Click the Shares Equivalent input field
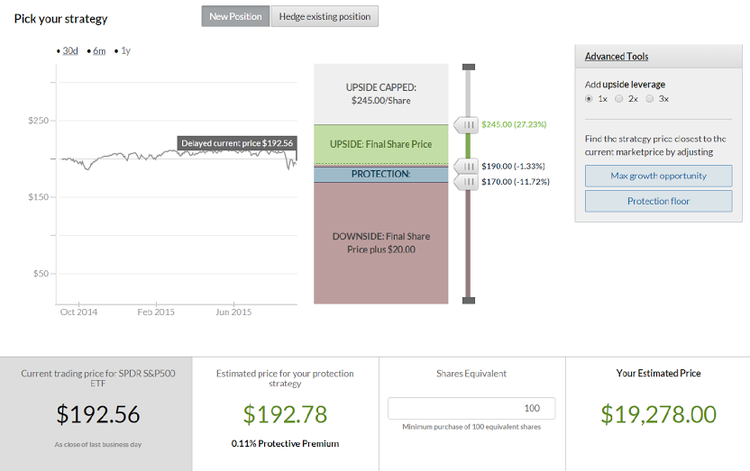750x471 pixels. point(471,408)
